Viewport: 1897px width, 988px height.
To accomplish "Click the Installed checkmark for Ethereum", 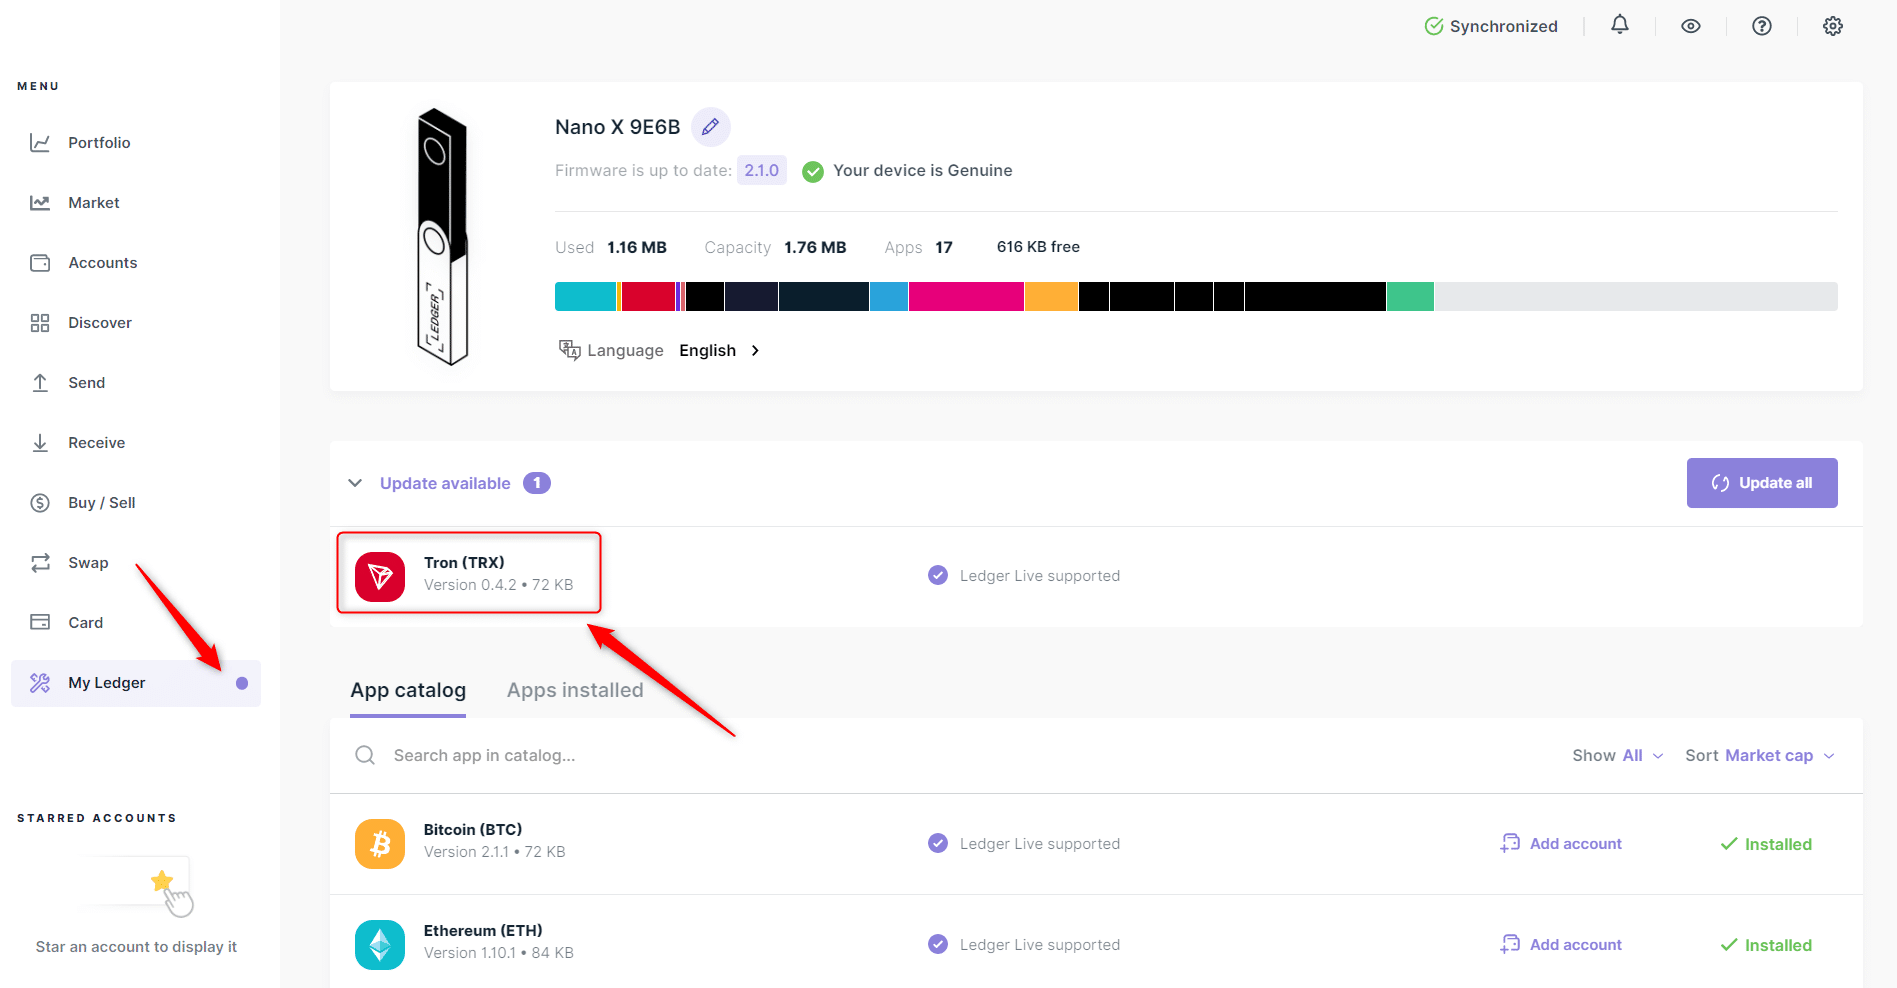I will point(1766,944).
